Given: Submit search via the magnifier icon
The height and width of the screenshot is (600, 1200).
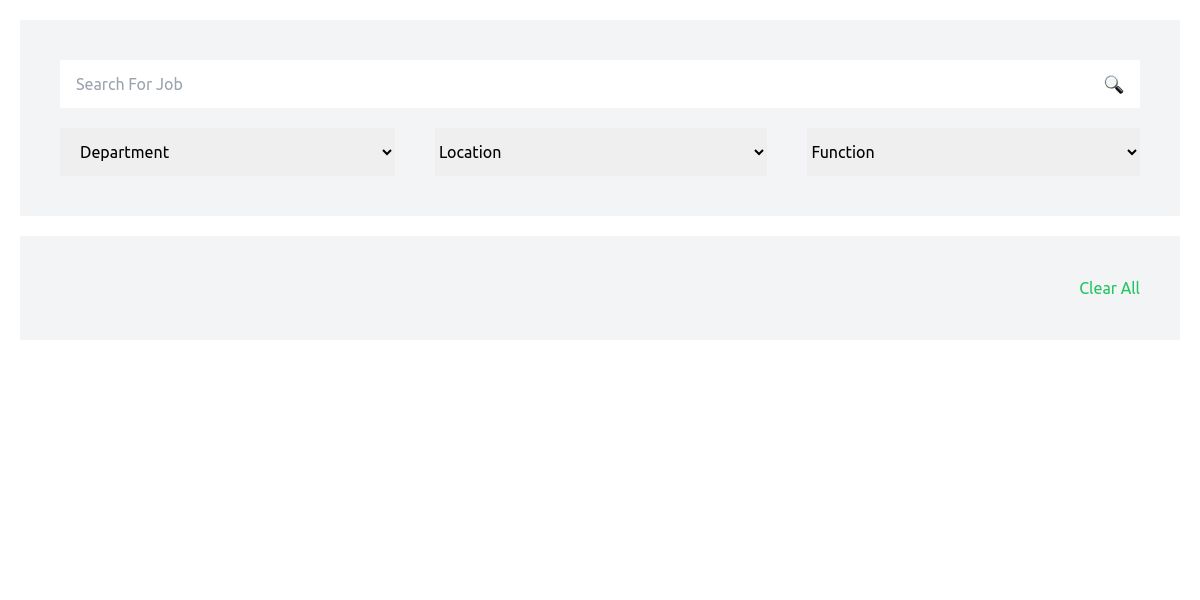Looking at the screenshot, I should point(1113,84).
